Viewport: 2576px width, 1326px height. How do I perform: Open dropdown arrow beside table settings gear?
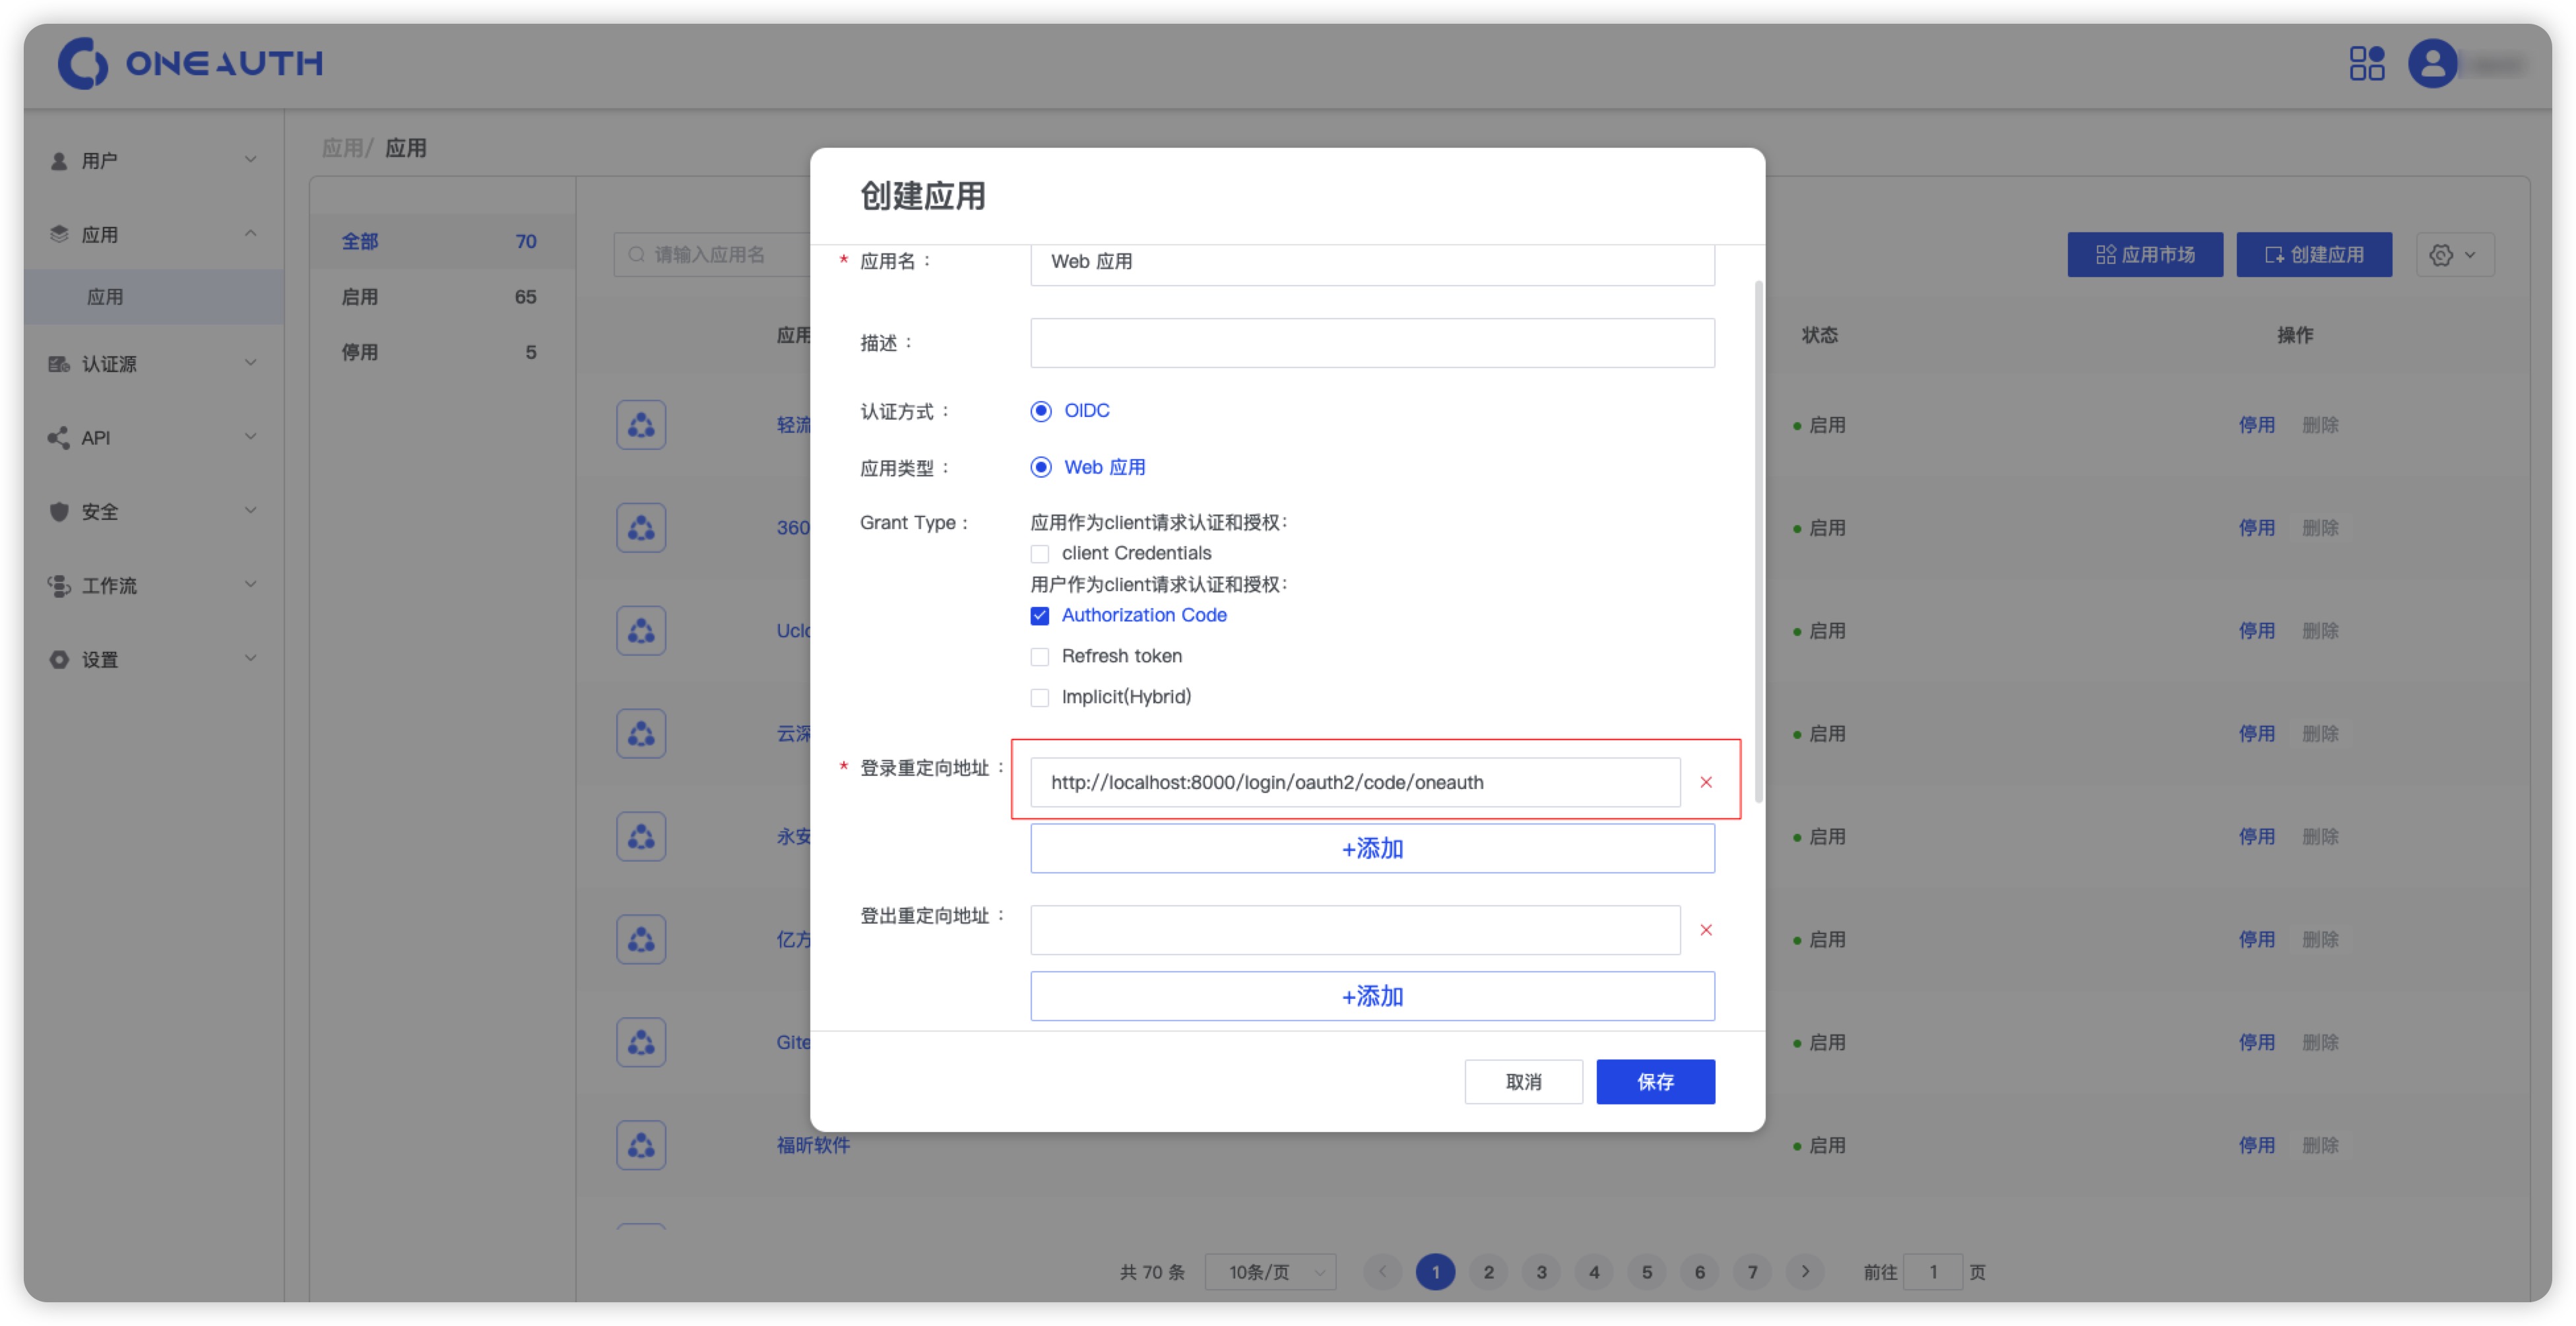click(2470, 255)
